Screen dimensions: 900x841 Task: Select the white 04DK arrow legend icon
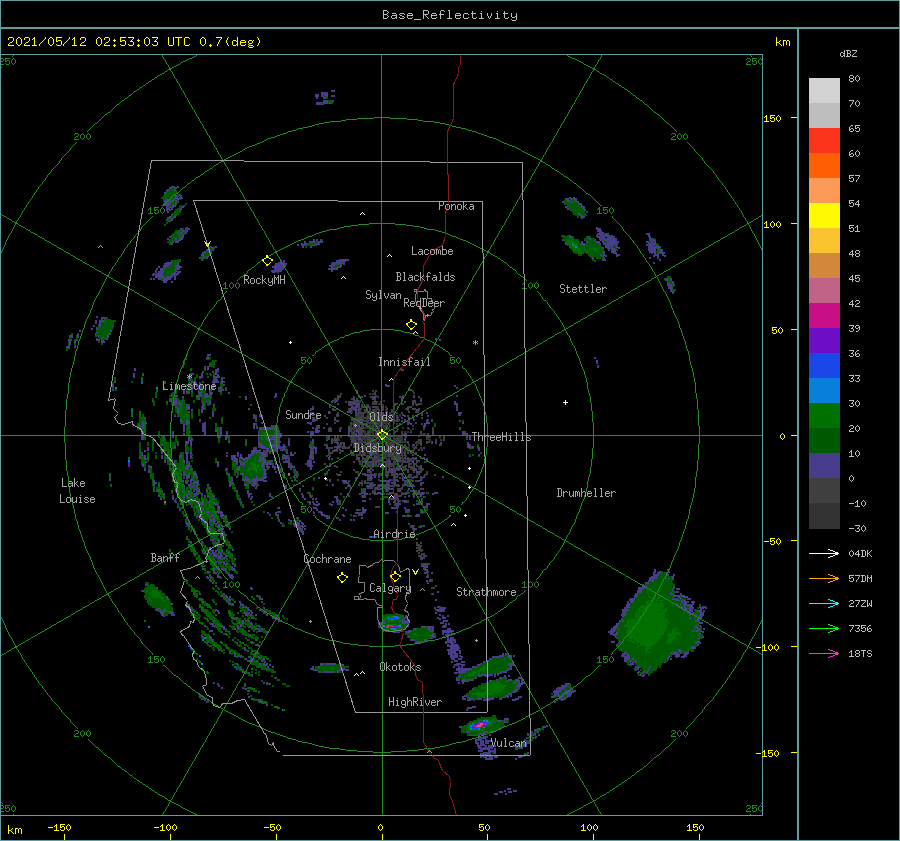824,553
